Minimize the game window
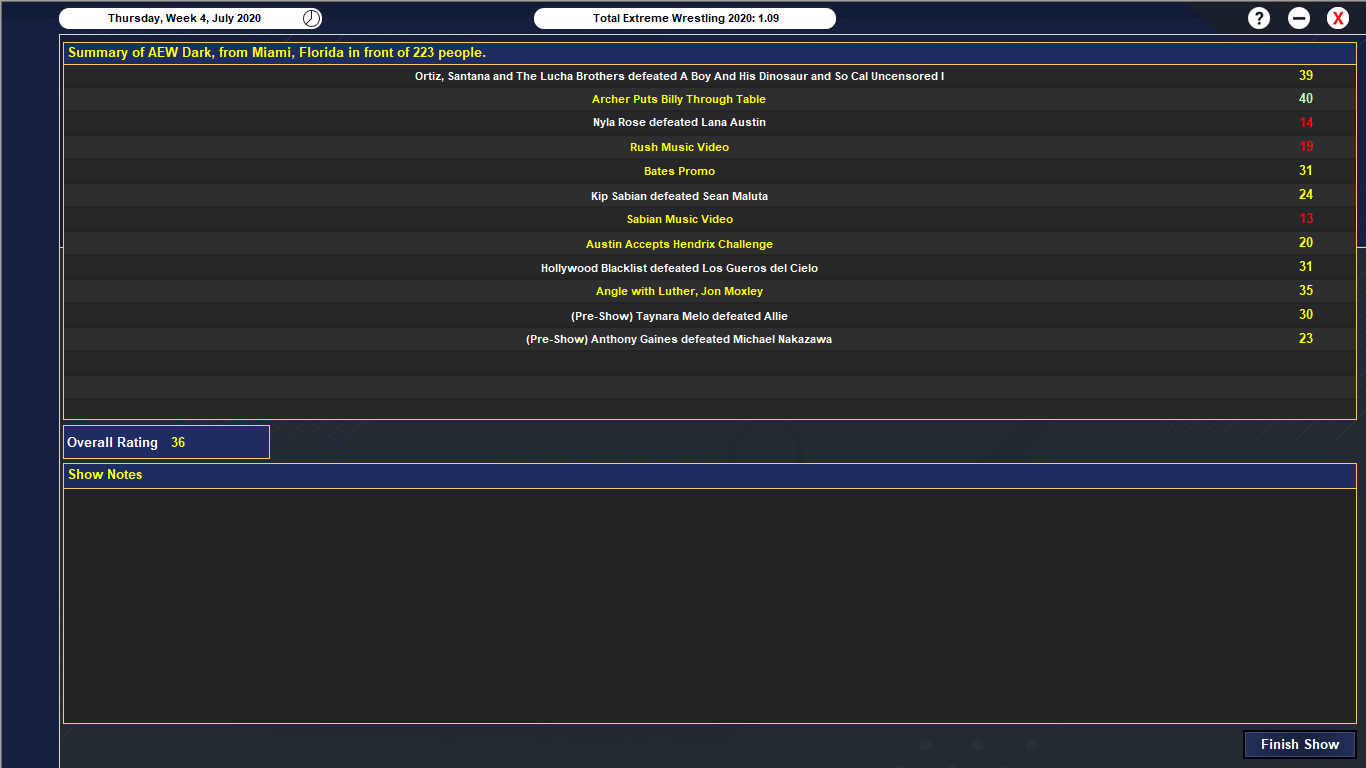The width and height of the screenshot is (1366, 768). (1299, 18)
